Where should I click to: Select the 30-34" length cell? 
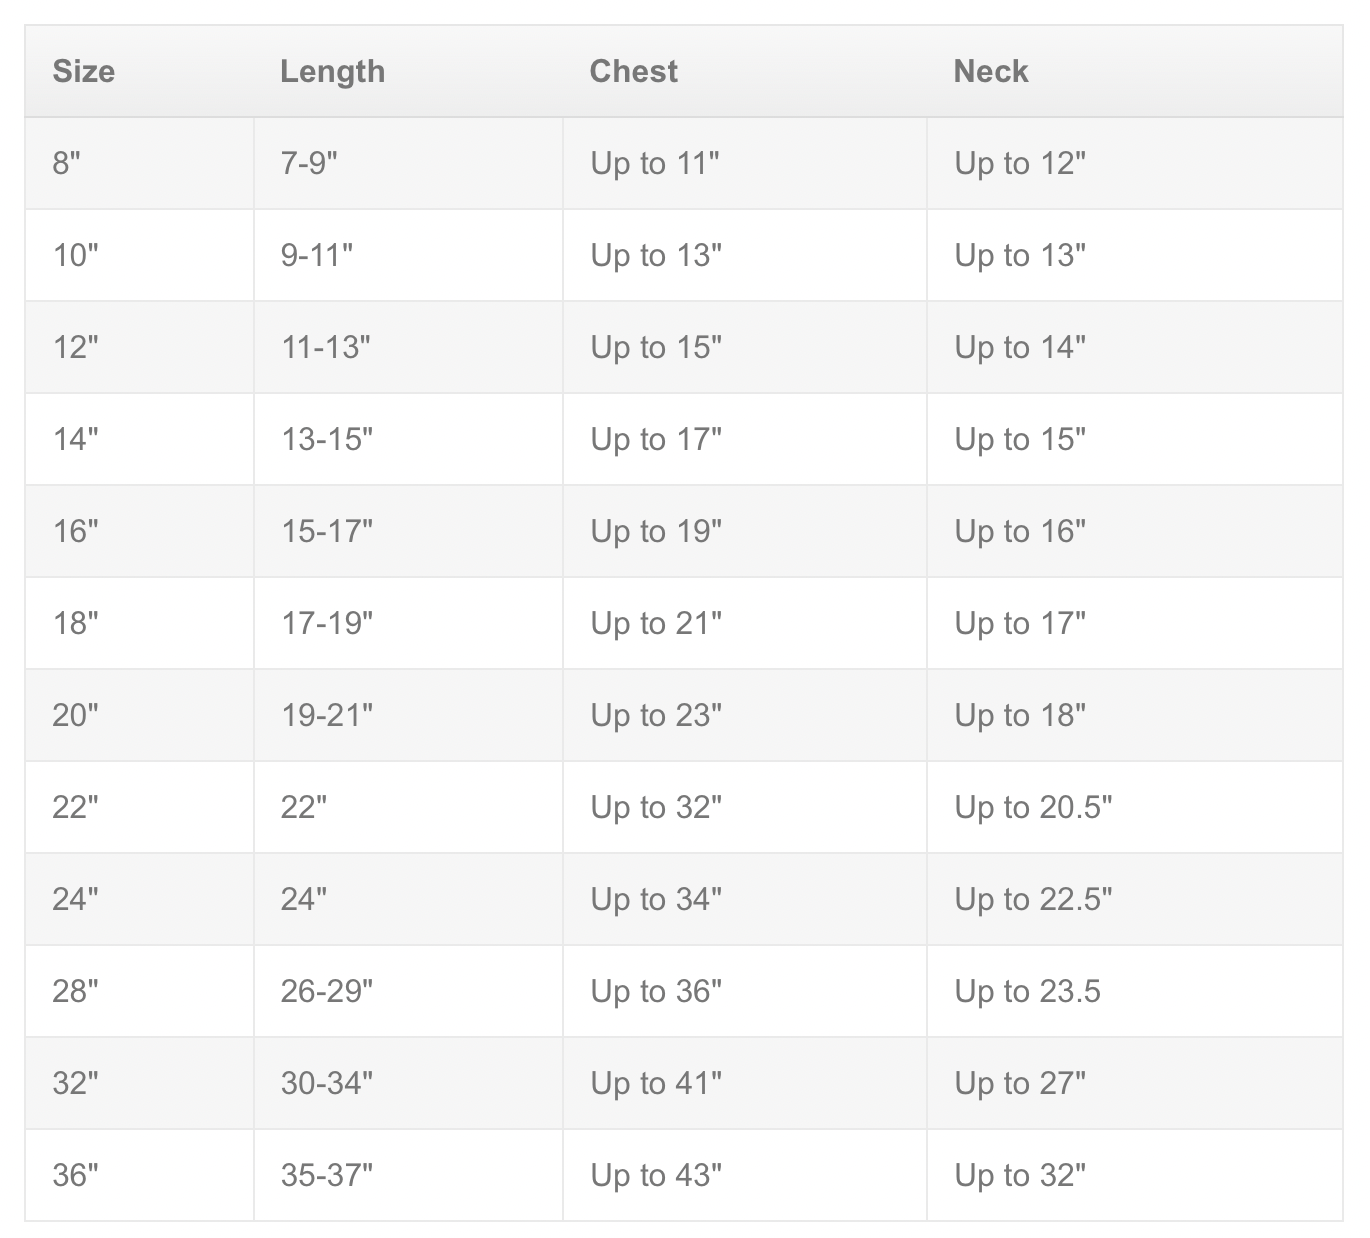pyautogui.click(x=408, y=1083)
